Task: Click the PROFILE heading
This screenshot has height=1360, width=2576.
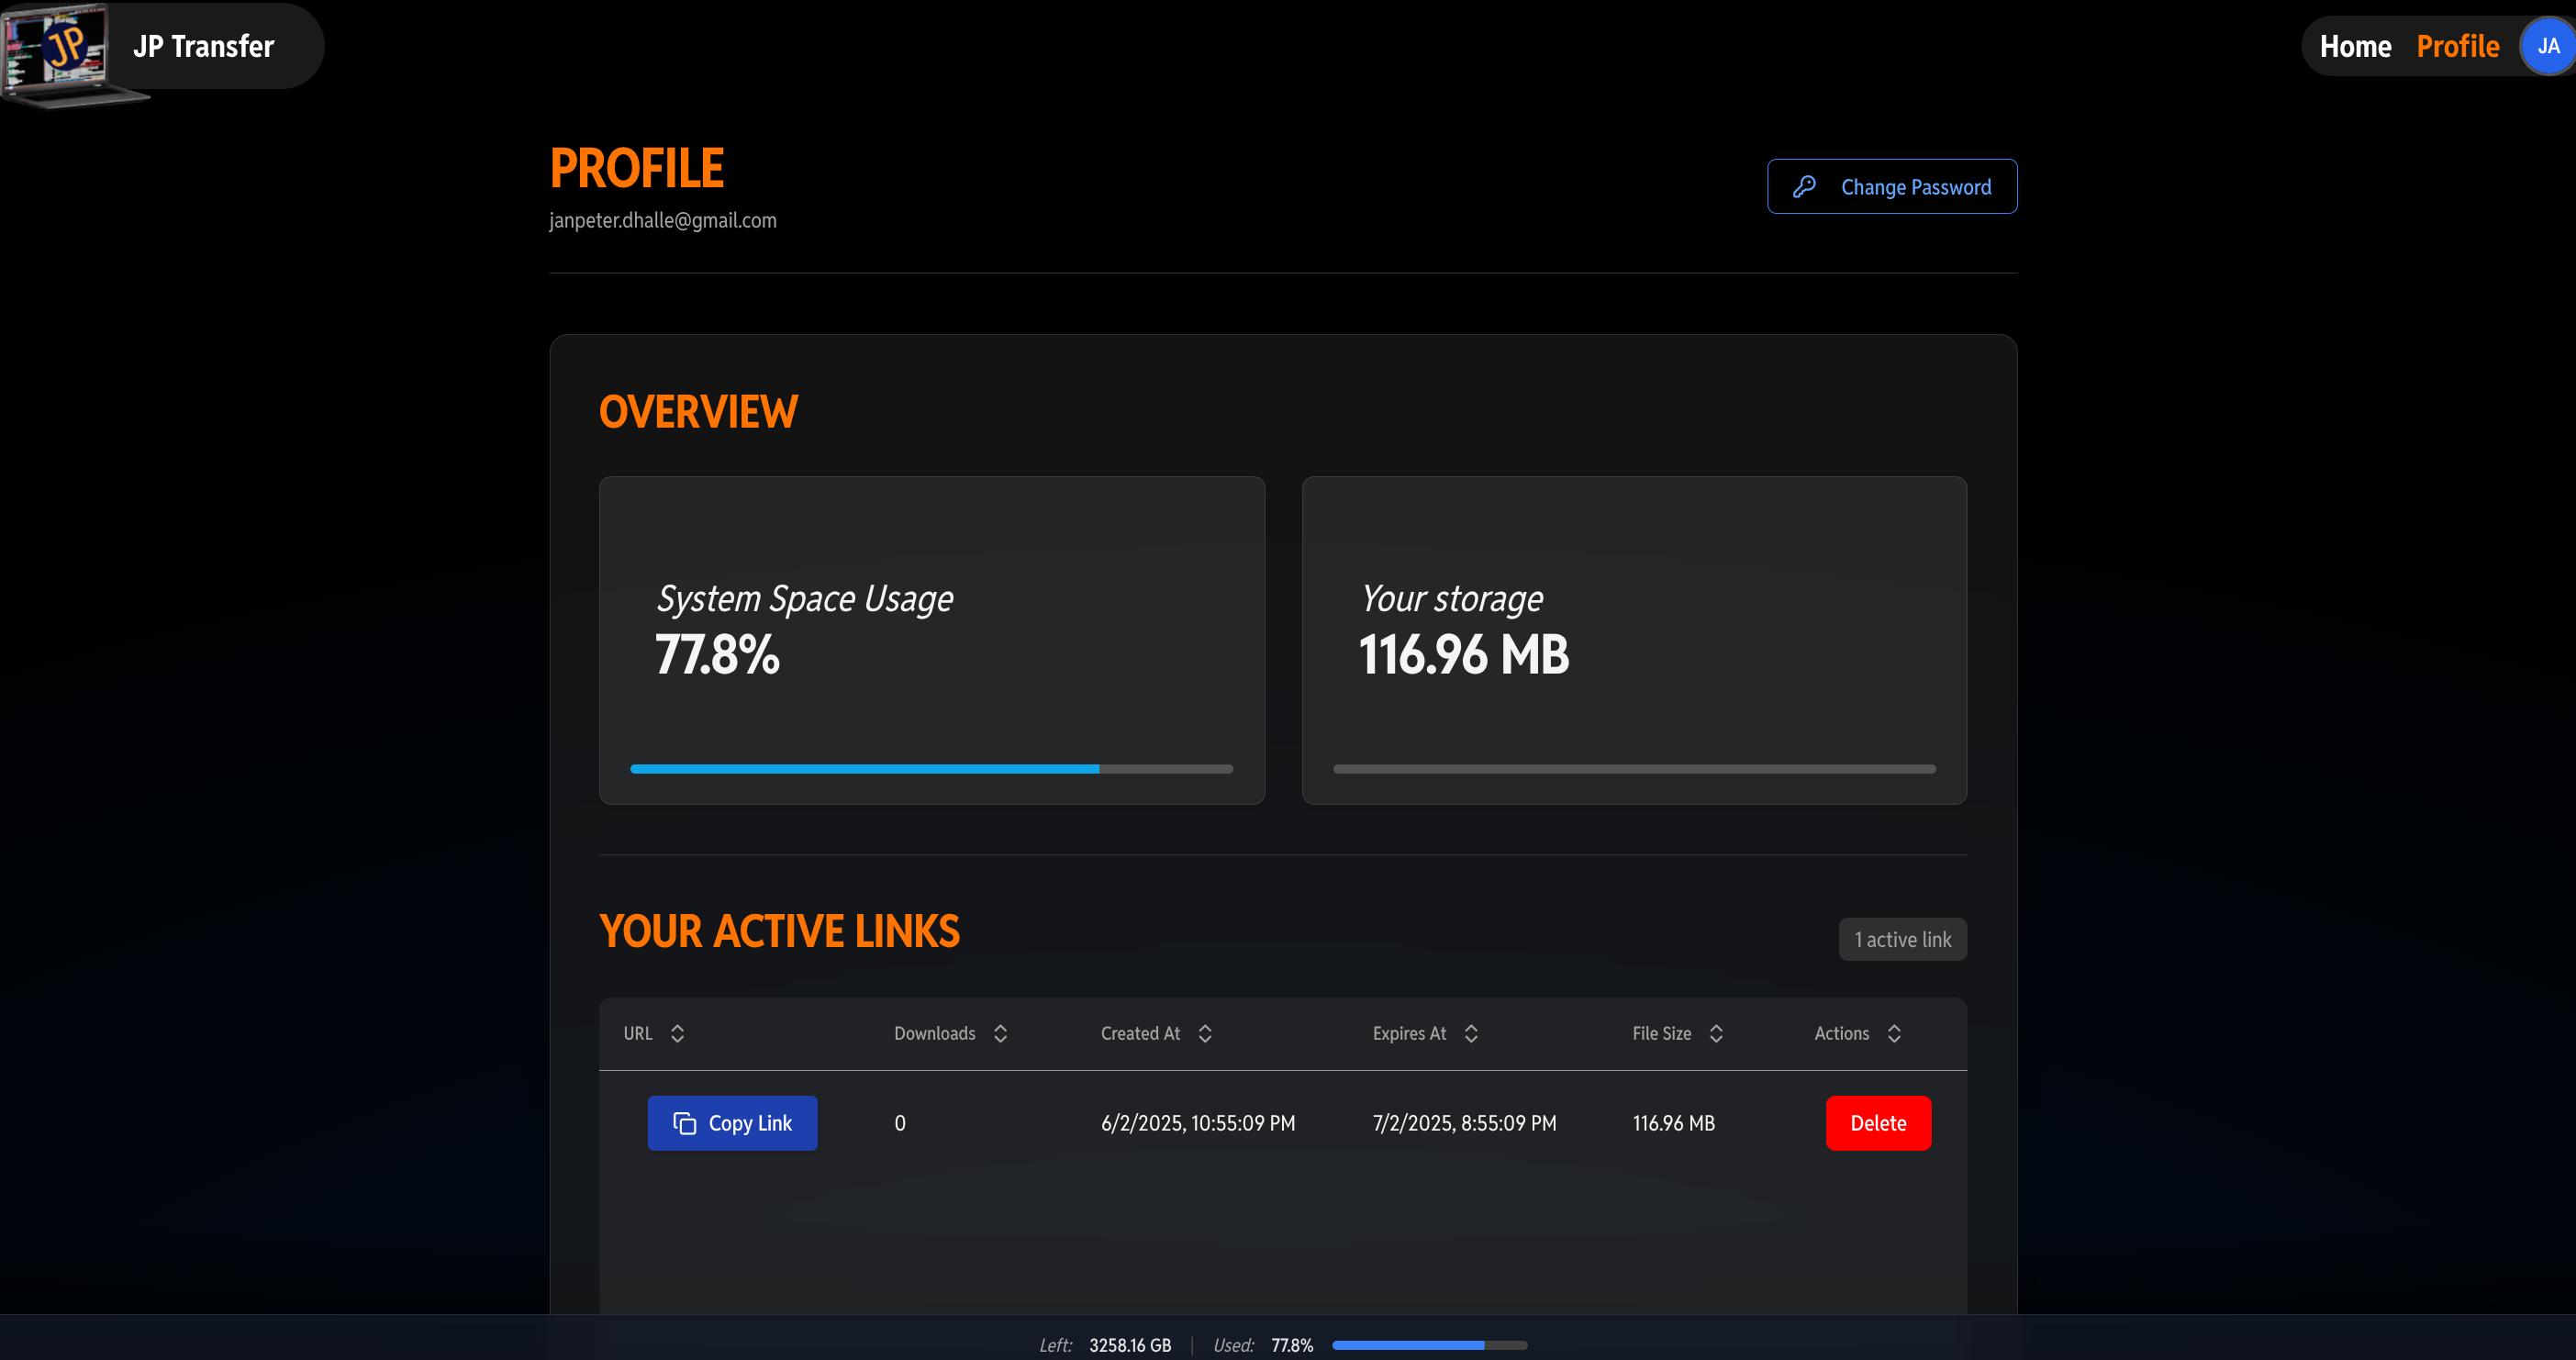Action: click(636, 168)
